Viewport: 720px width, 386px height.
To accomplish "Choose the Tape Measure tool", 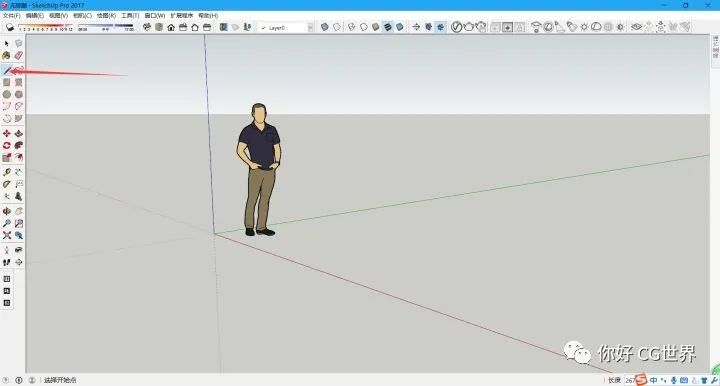I will pyautogui.click(x=6, y=173).
